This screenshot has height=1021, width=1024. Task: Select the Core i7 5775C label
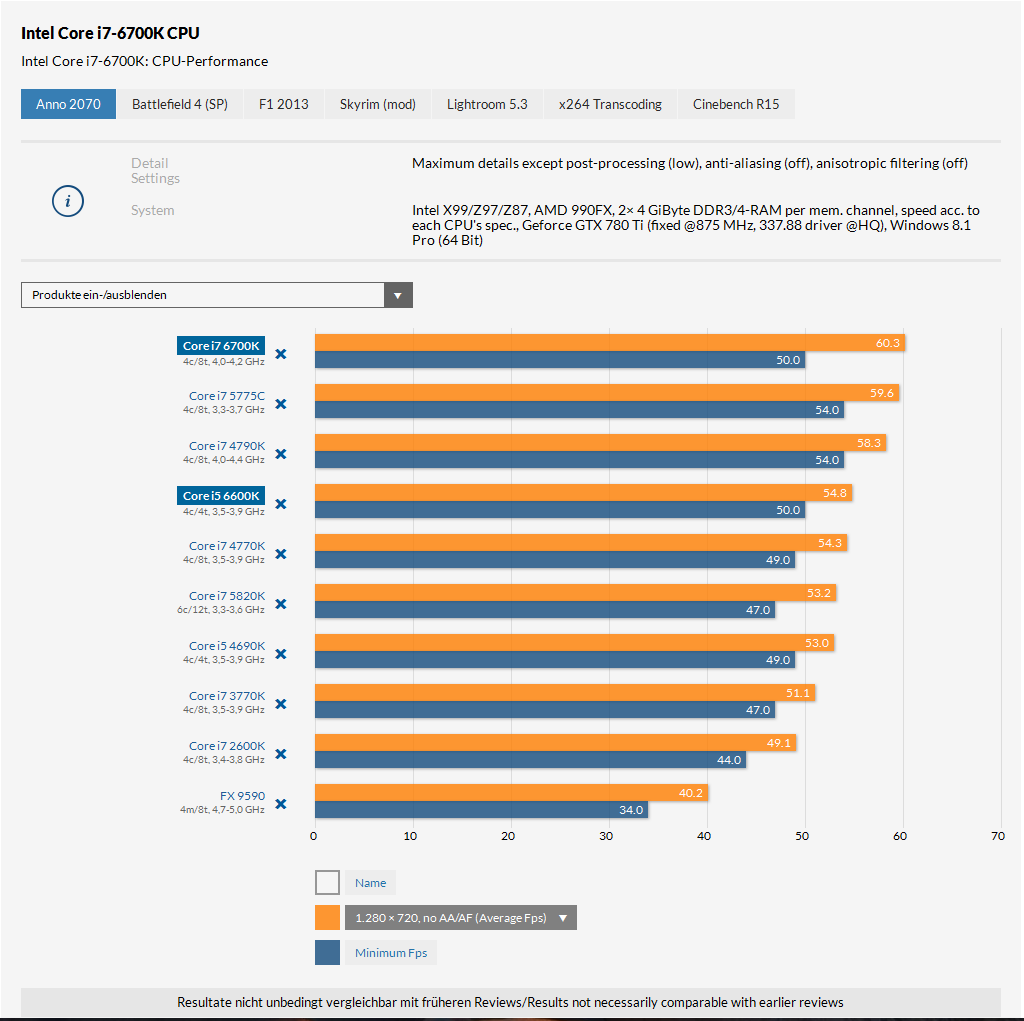[x=227, y=396]
